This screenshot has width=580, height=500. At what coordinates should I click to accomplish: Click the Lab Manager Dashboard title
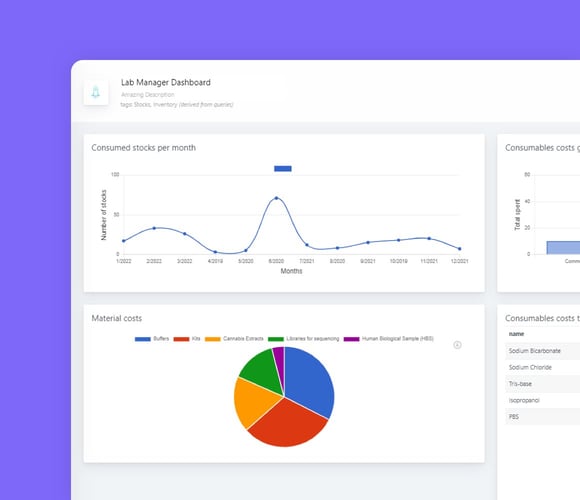point(166,82)
